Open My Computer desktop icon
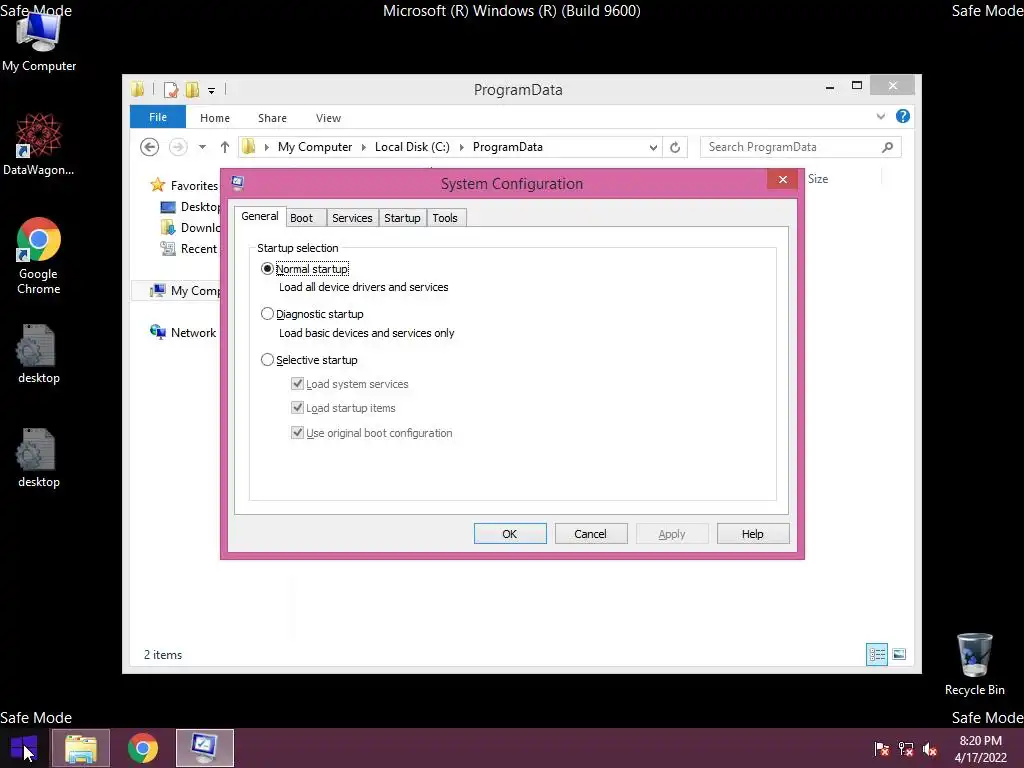Image resolution: width=1024 pixels, height=768 pixels. pyautogui.click(x=39, y=39)
